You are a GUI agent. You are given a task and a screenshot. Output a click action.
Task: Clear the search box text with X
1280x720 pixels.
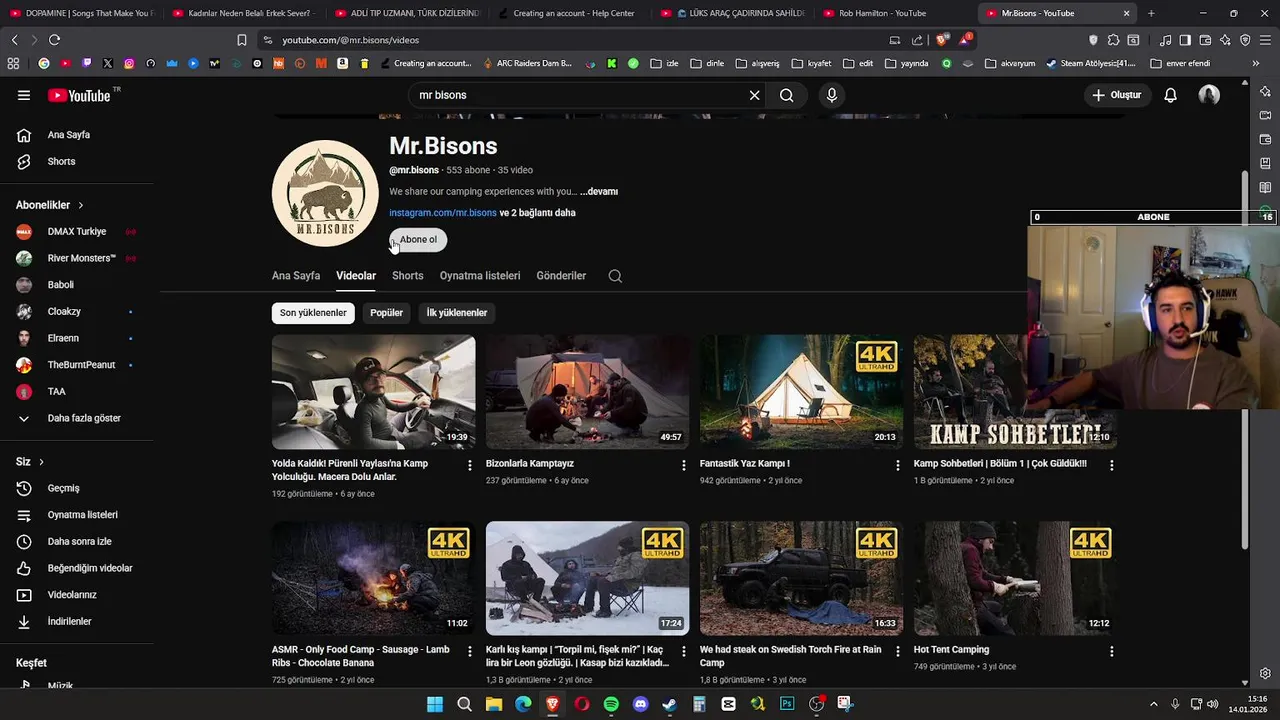click(755, 95)
